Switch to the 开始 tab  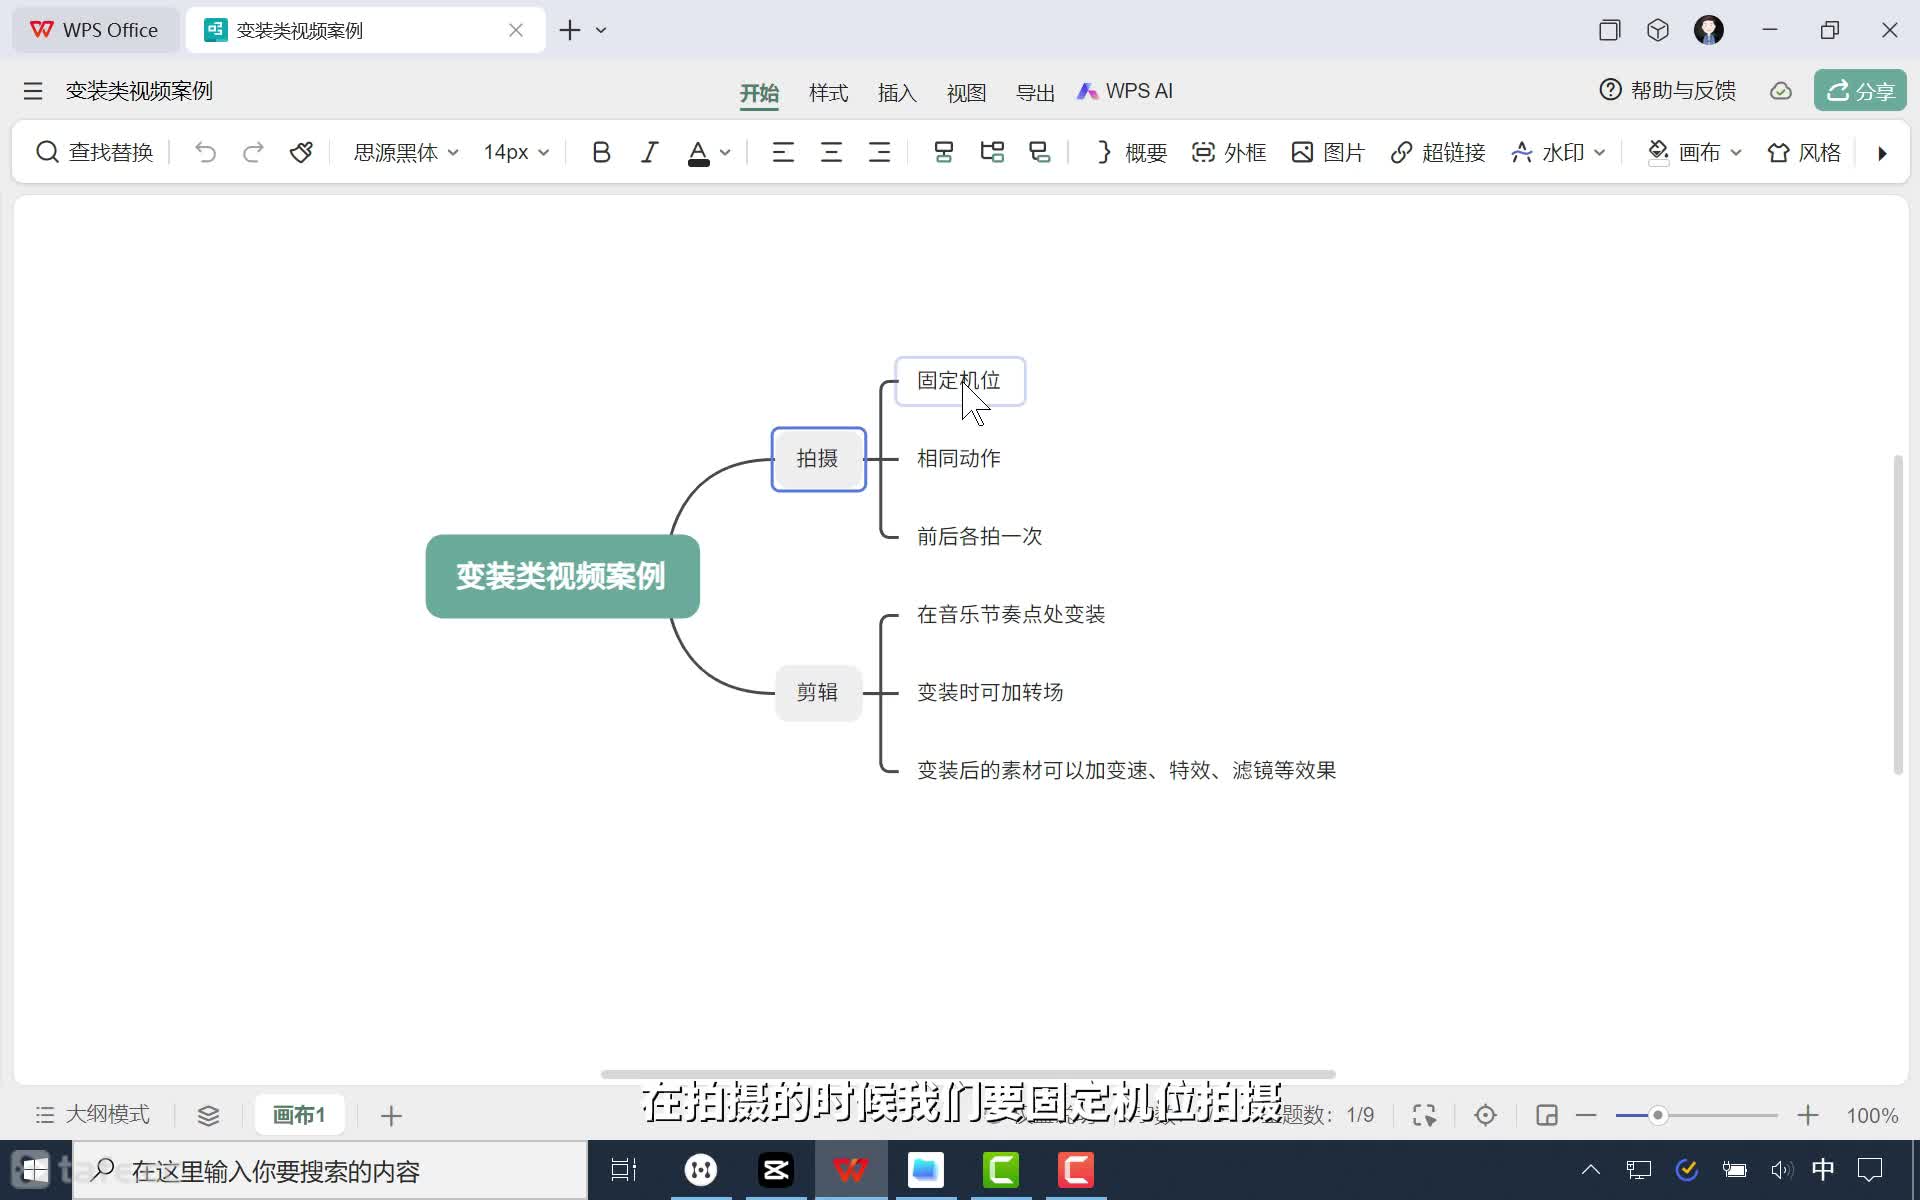759,93
